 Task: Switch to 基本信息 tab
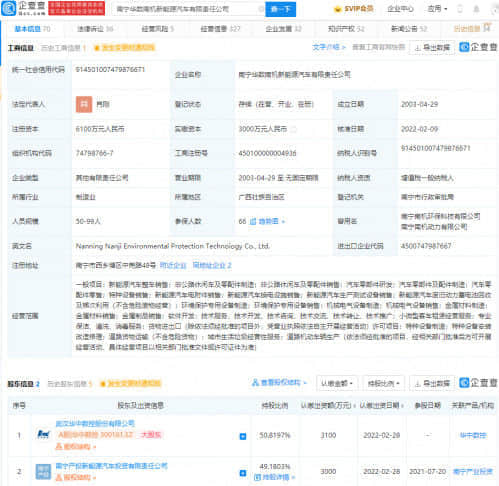32,29
